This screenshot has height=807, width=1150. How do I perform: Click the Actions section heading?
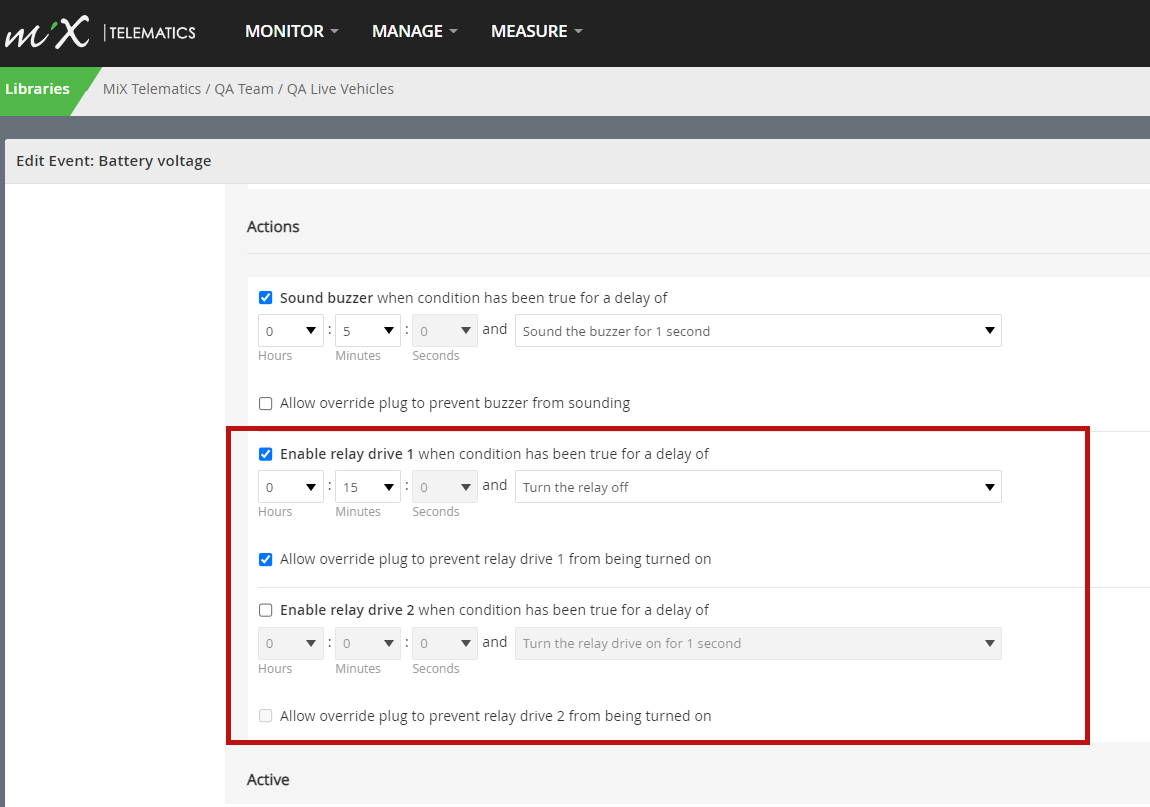[273, 227]
